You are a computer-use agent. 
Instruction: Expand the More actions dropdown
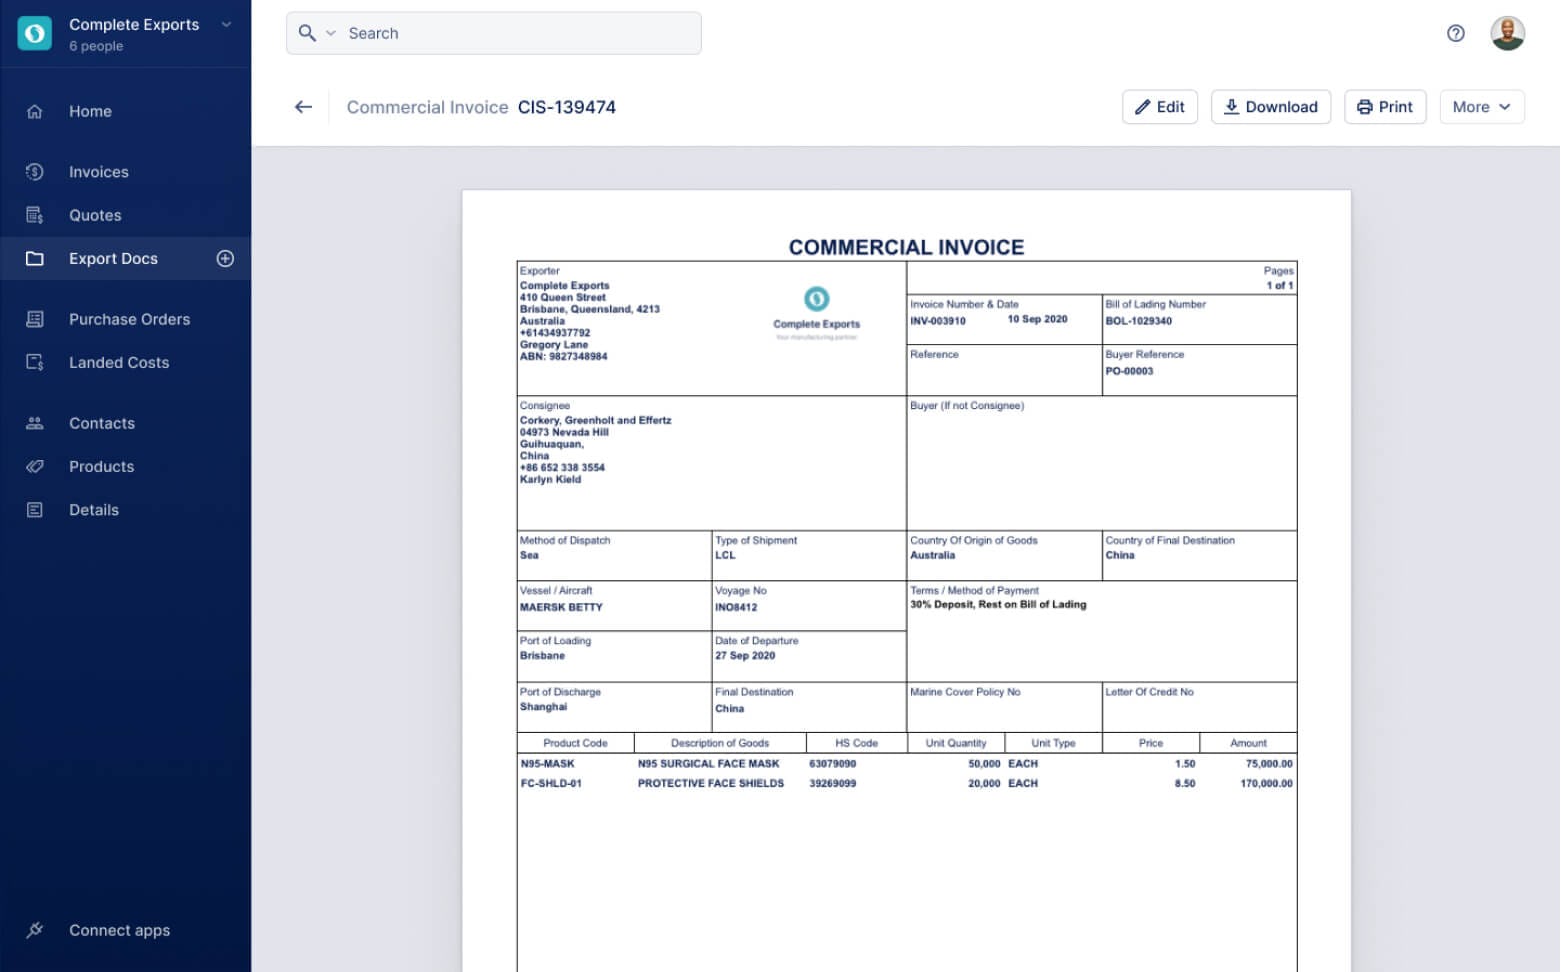coord(1481,107)
